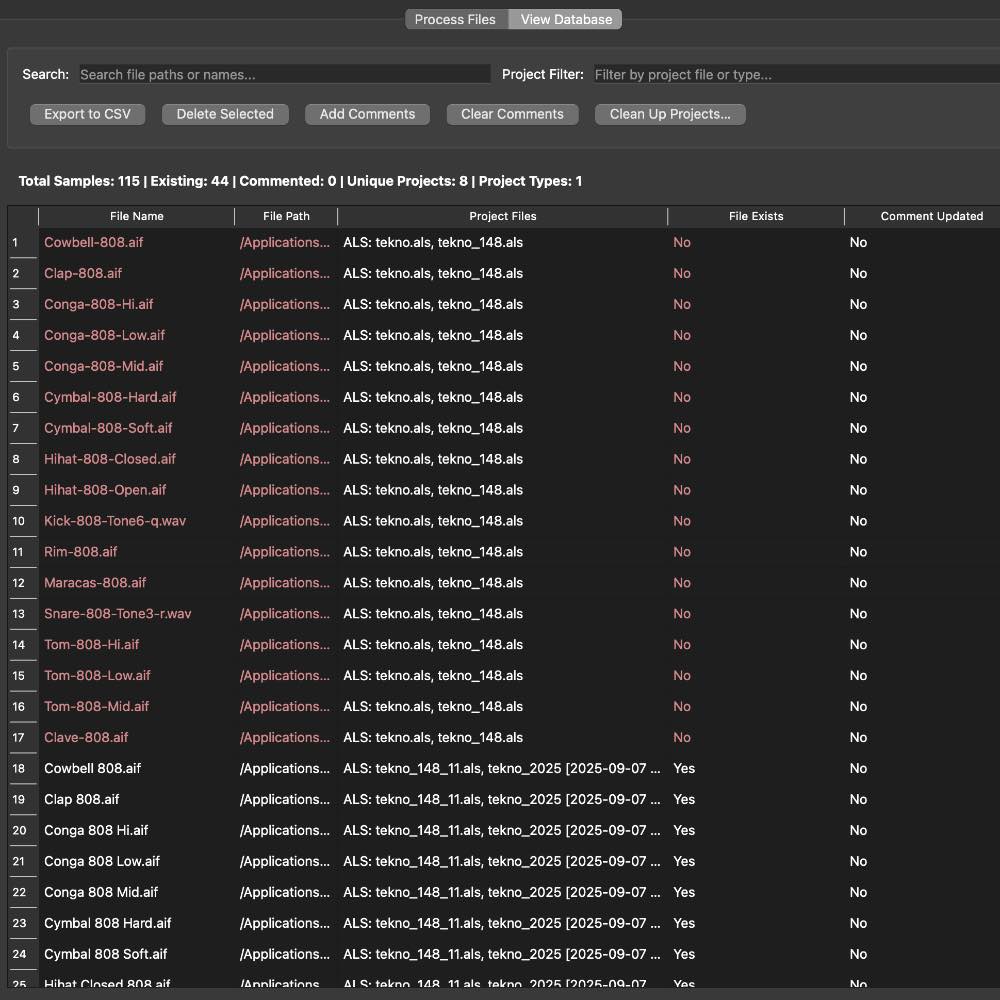1000x1000 pixels.
Task: Select the Hihat-808-Open.aif file name
Action: click(x=105, y=490)
